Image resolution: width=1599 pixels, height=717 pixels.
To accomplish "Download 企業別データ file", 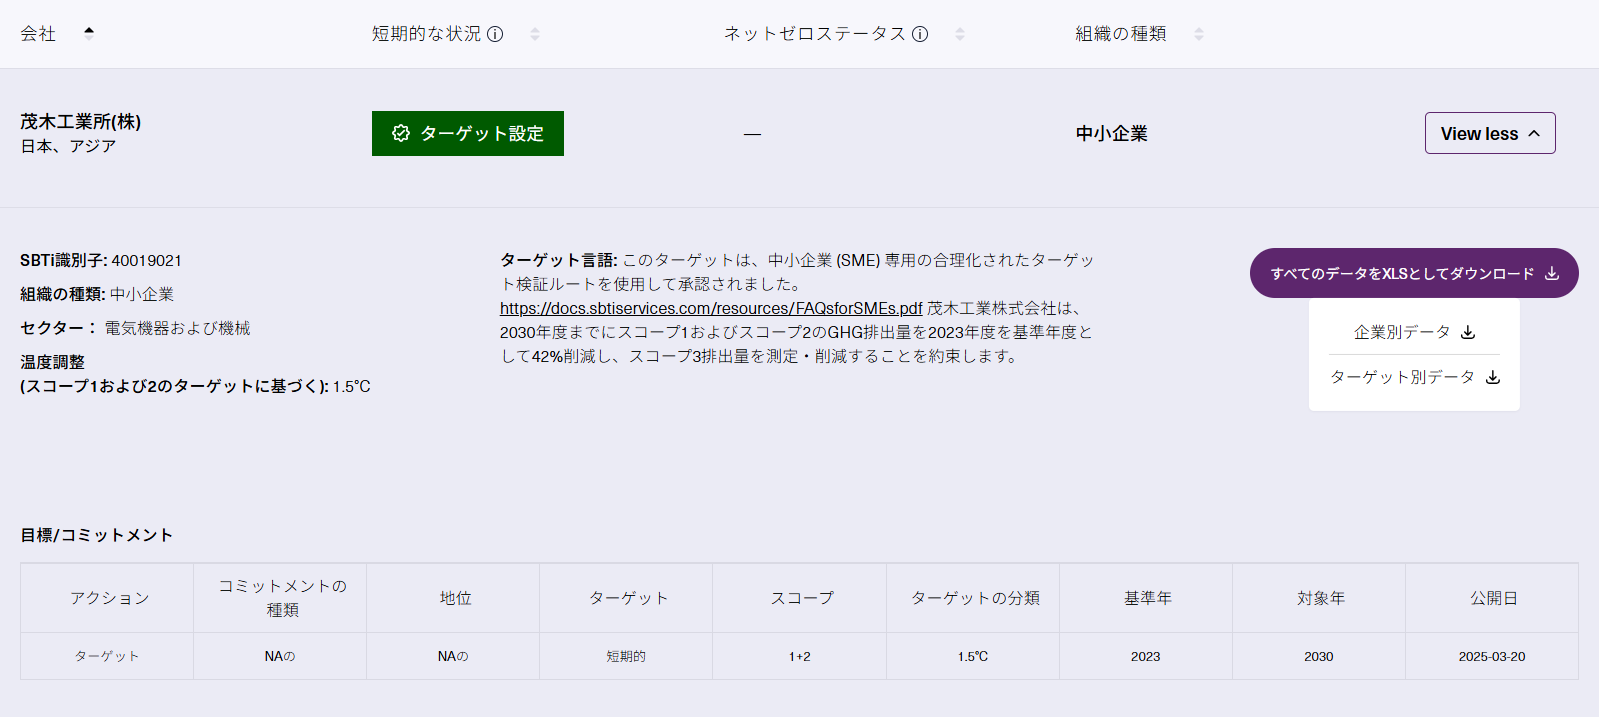I will point(1414,332).
